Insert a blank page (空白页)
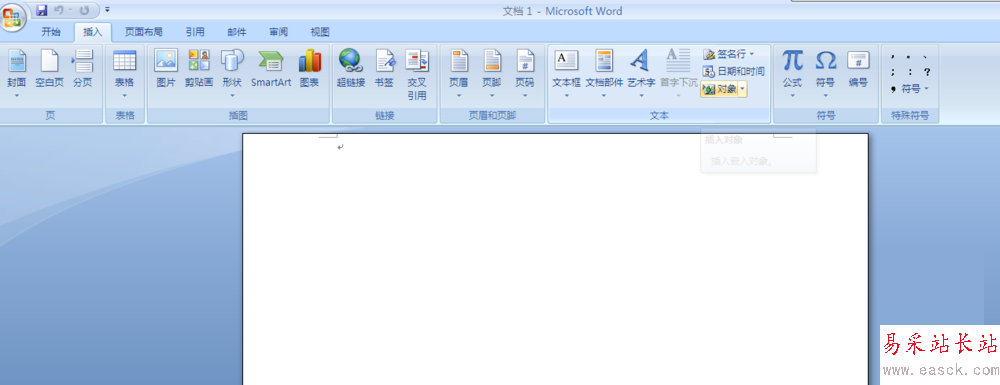 [49, 69]
